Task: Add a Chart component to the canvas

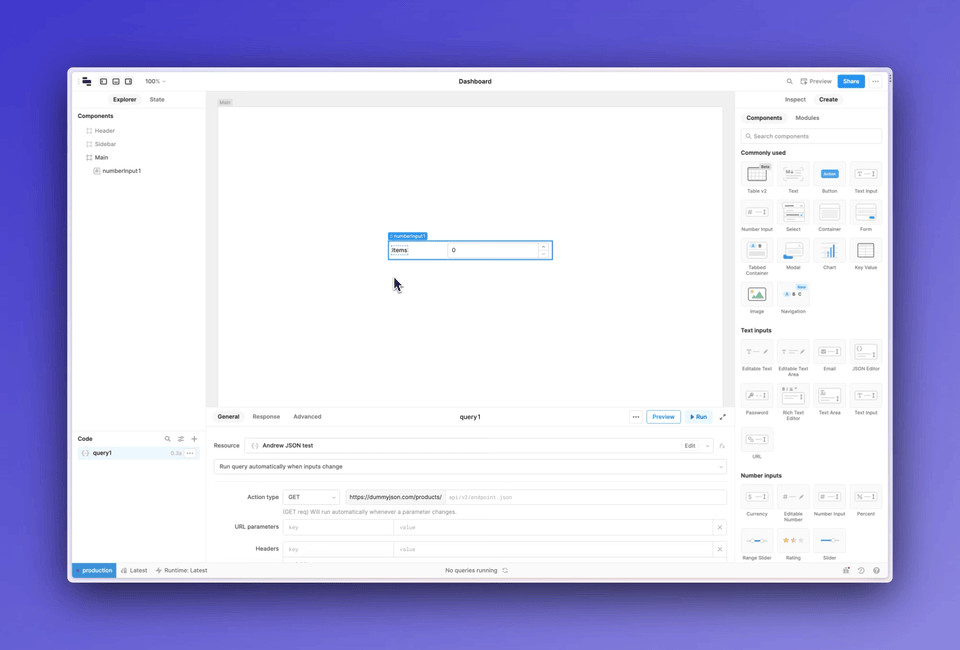Action: (x=829, y=251)
